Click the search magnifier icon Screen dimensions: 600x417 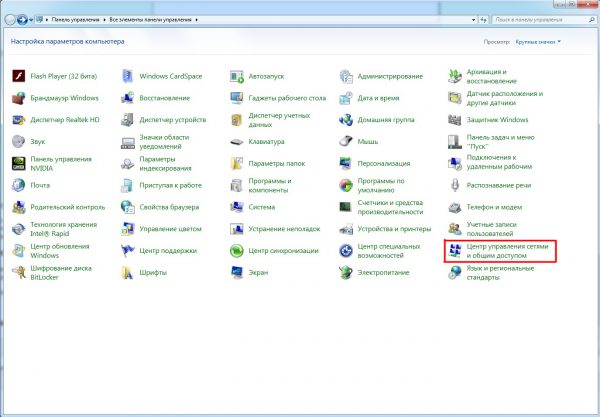click(592, 20)
